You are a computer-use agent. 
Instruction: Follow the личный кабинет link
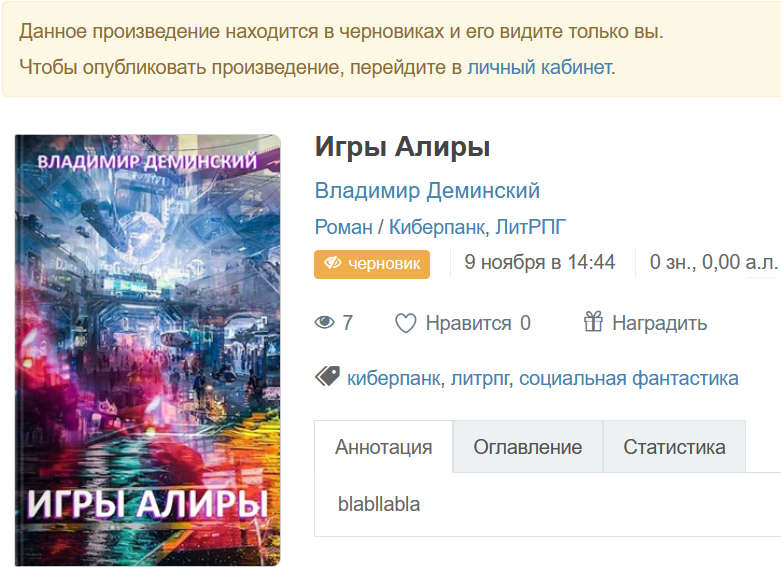[x=539, y=67]
